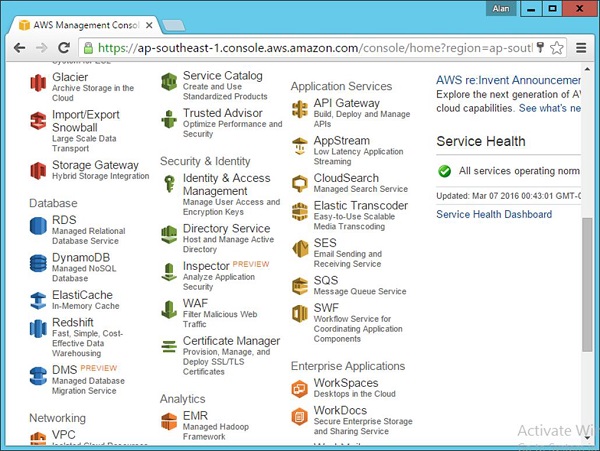Click the Alan user profile button
This screenshot has width=600, height=451.
pos(501,8)
